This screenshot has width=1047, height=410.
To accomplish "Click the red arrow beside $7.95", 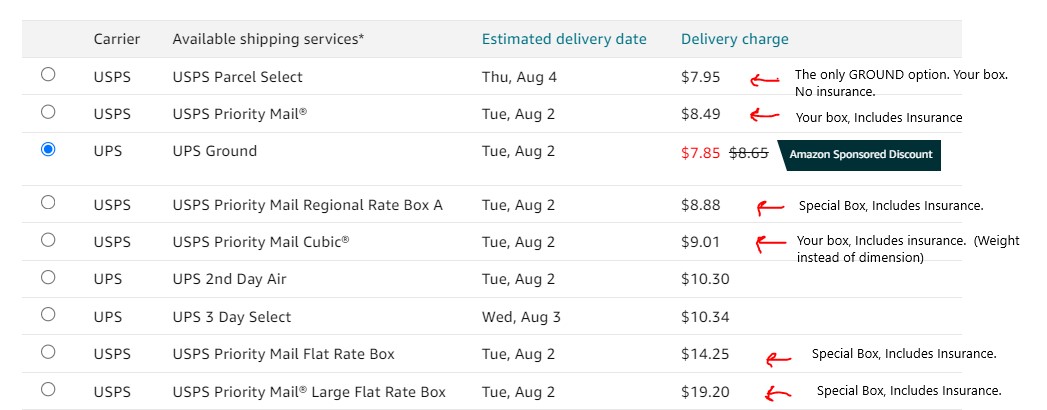I will 765,80.
